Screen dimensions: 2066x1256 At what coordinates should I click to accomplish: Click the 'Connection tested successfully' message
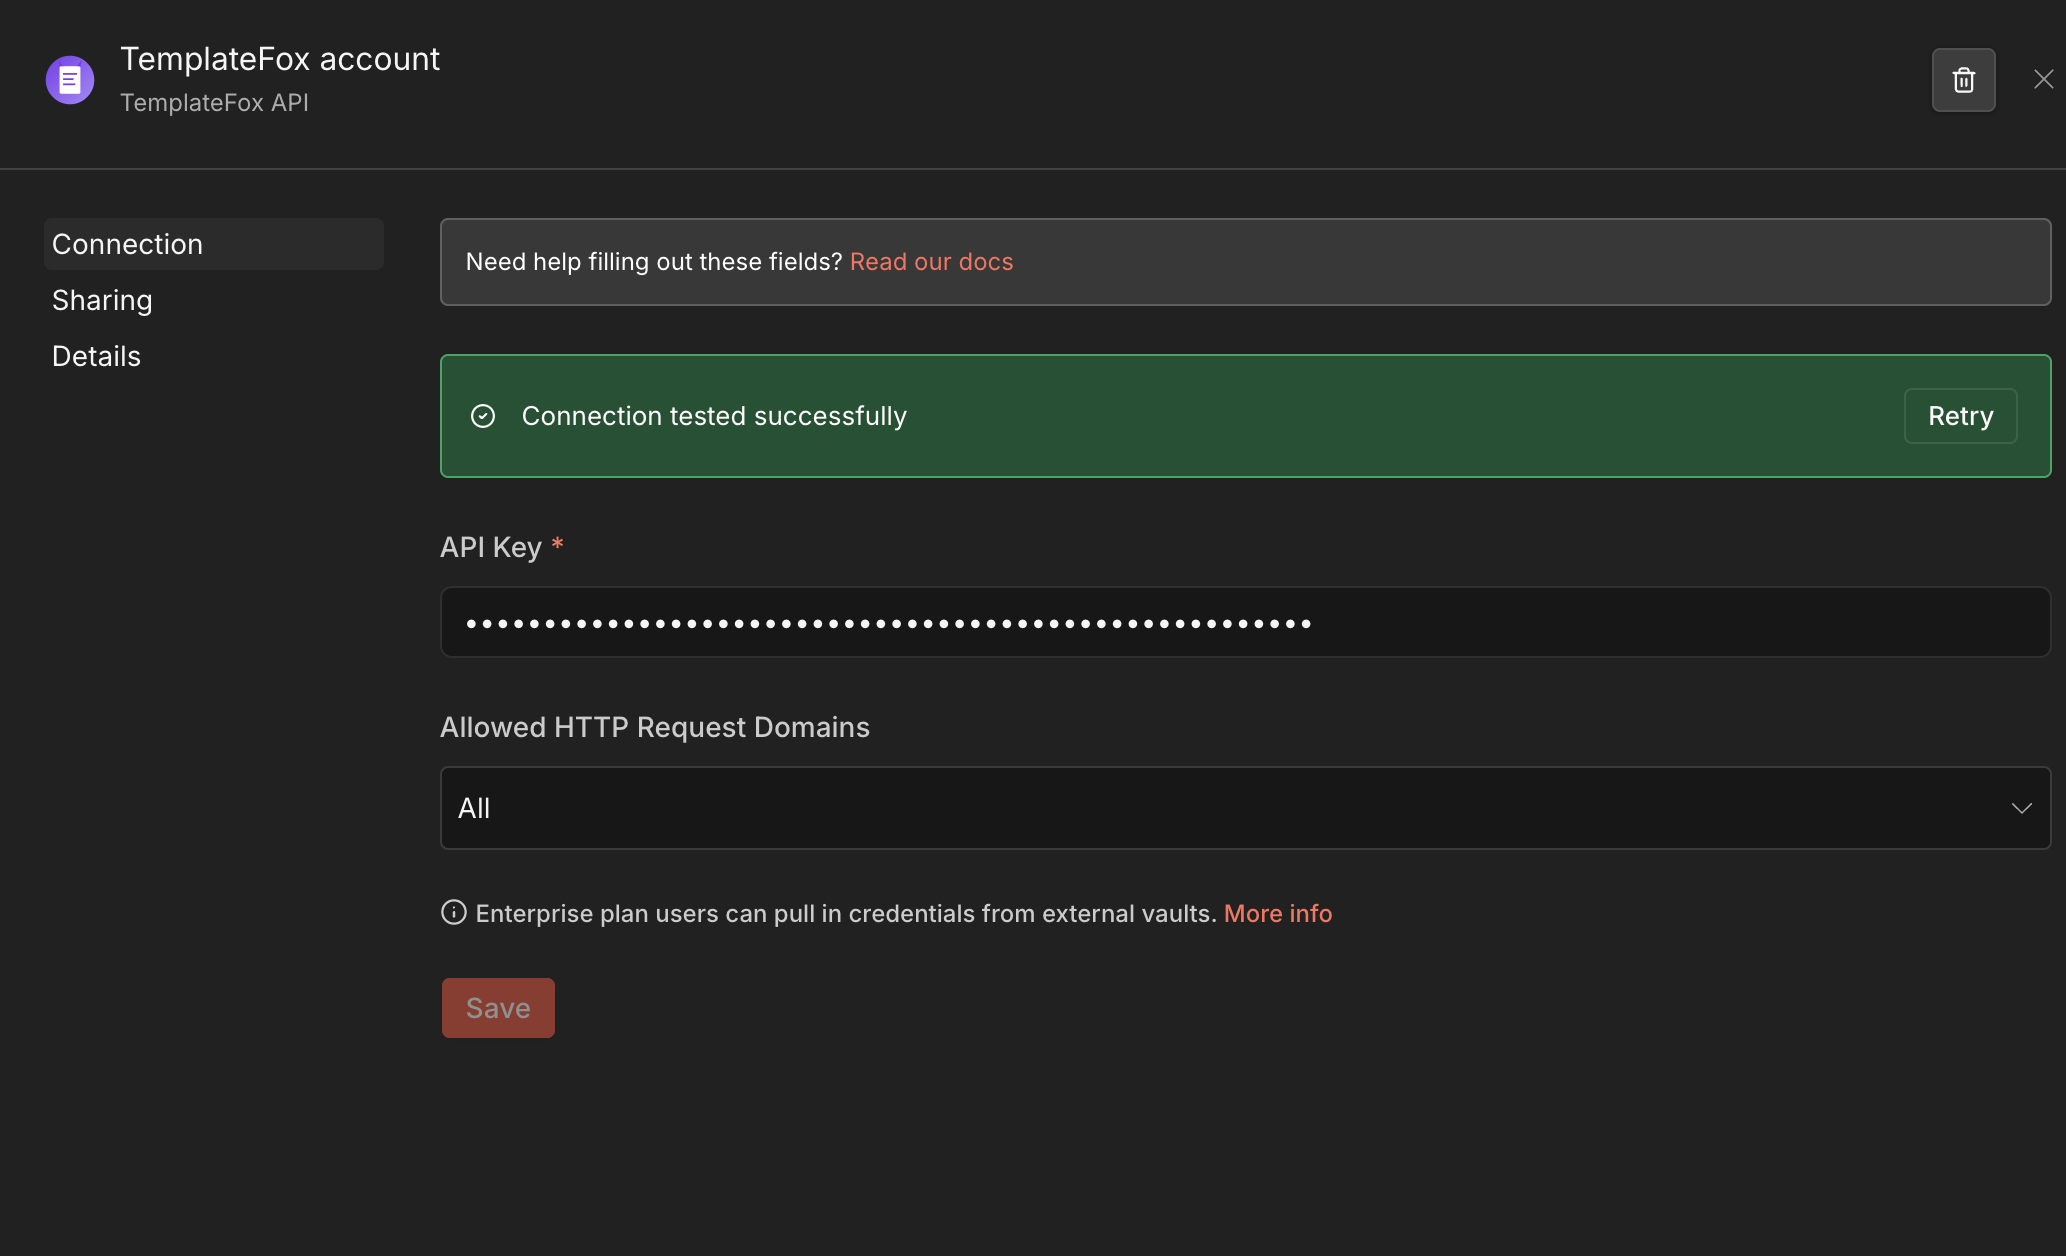(714, 416)
